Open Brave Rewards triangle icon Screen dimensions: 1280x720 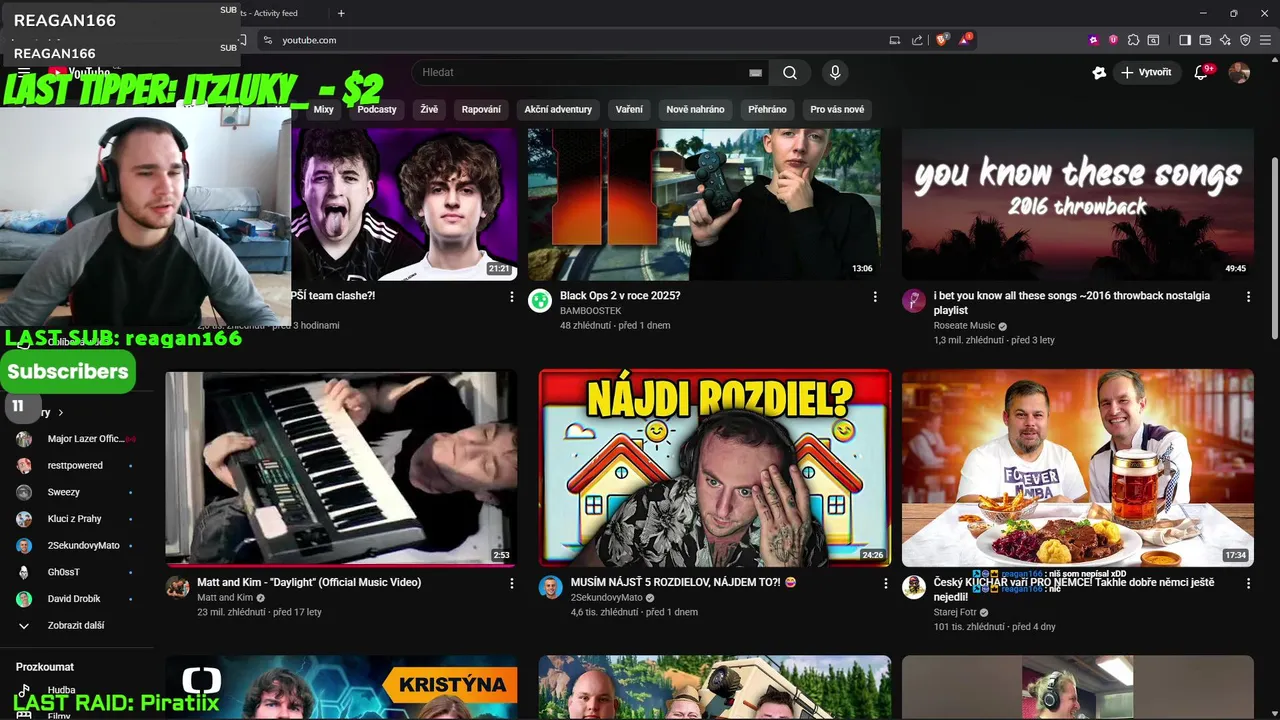[x=965, y=40]
